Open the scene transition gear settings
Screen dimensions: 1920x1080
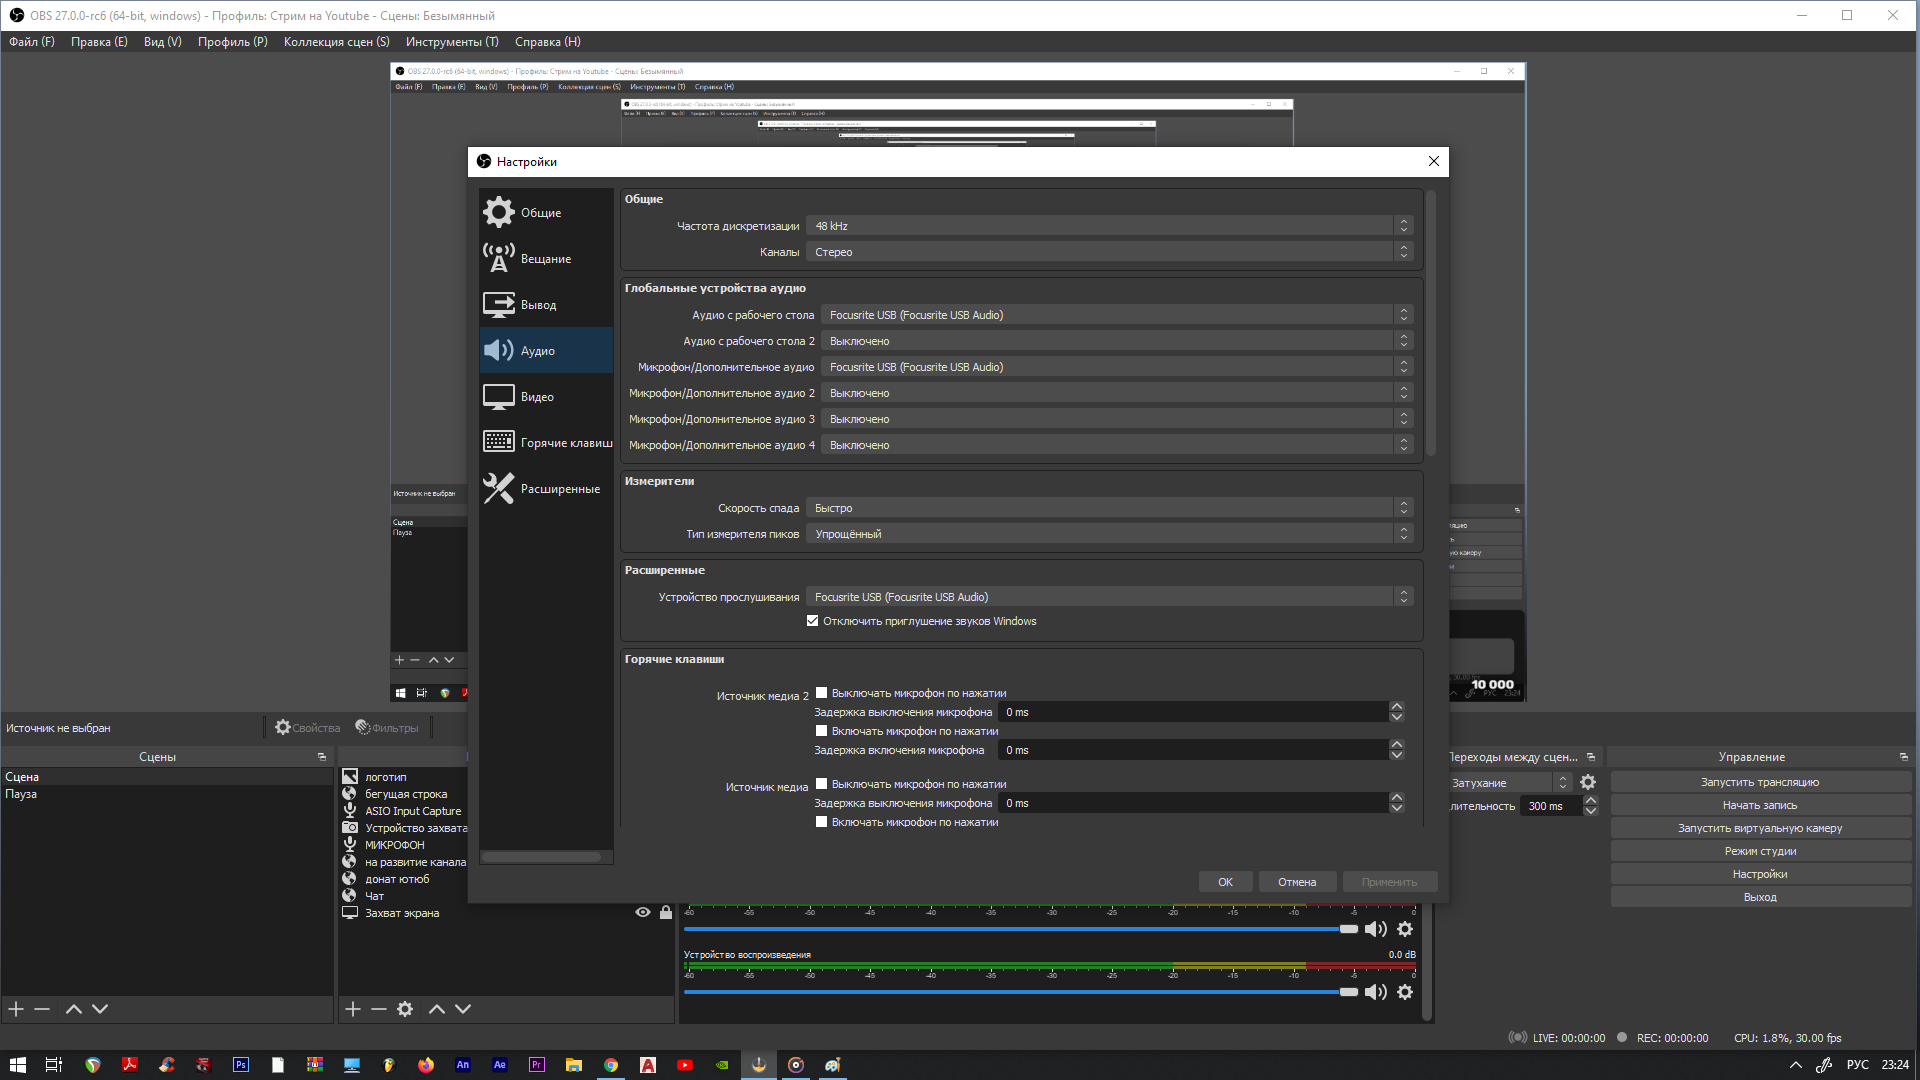coord(1588,783)
